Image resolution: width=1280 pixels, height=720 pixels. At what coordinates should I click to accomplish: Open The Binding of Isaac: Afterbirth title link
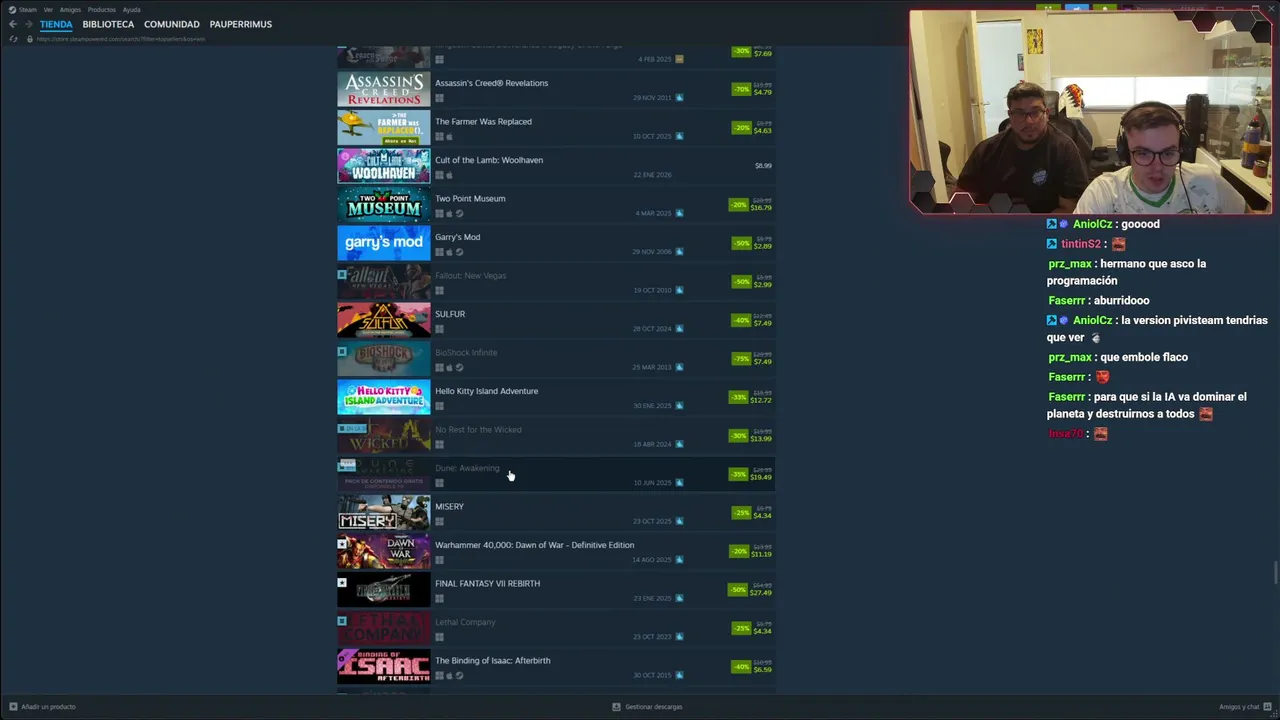point(492,660)
